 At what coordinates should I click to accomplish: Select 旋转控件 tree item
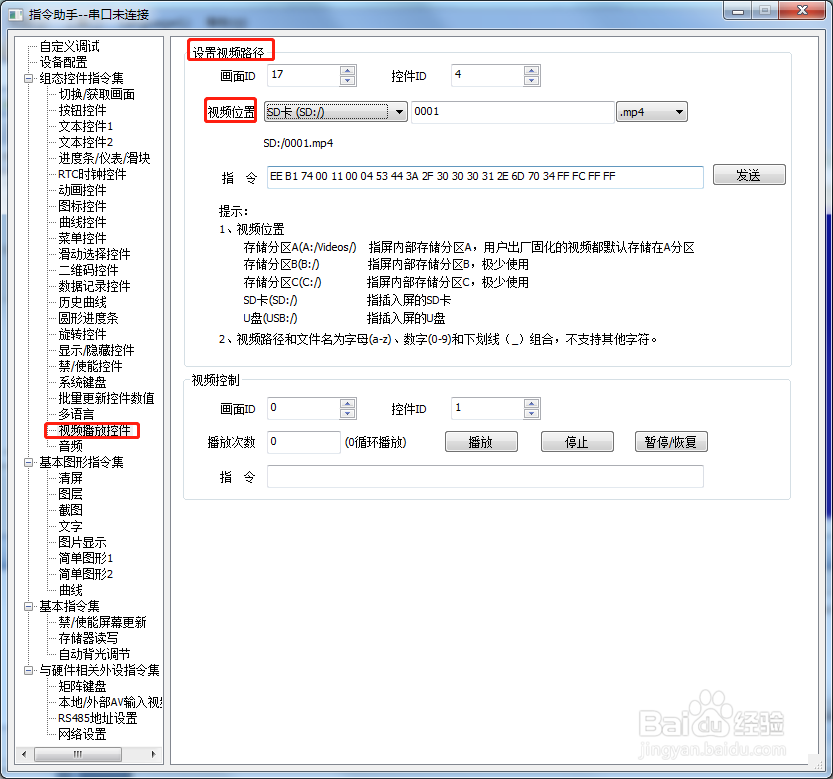[x=82, y=334]
